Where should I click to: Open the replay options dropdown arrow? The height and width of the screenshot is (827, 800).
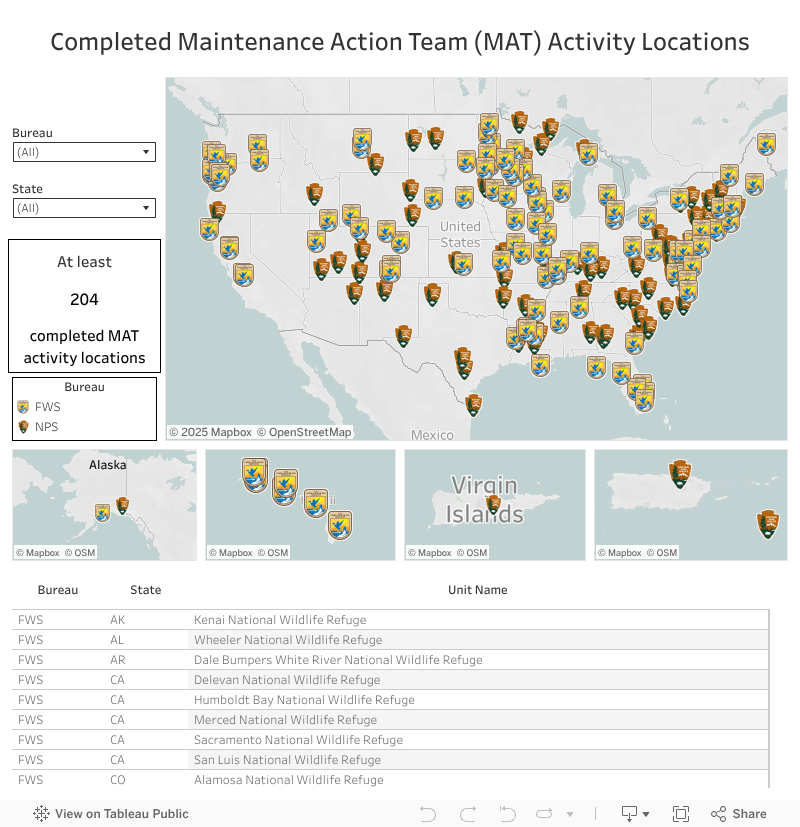tap(570, 814)
